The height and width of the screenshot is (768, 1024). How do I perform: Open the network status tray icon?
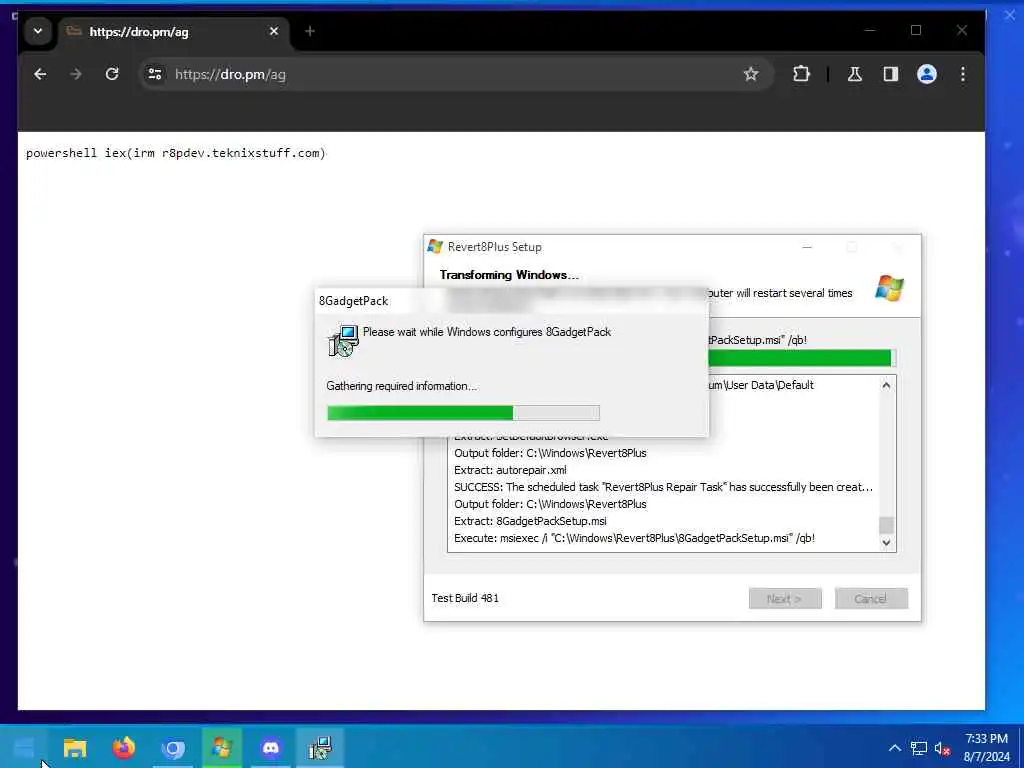coord(919,748)
